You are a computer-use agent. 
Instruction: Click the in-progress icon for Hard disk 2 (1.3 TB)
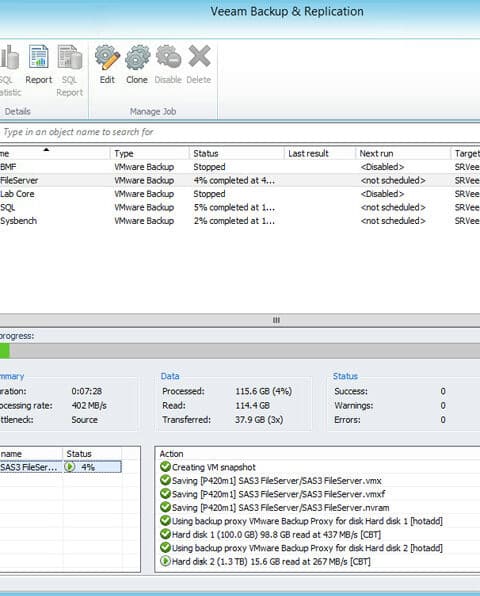(165, 561)
